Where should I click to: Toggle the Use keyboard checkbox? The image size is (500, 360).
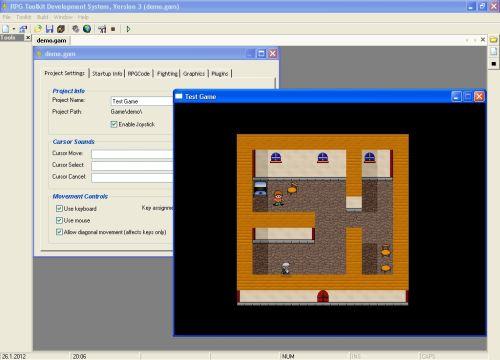[59, 209]
